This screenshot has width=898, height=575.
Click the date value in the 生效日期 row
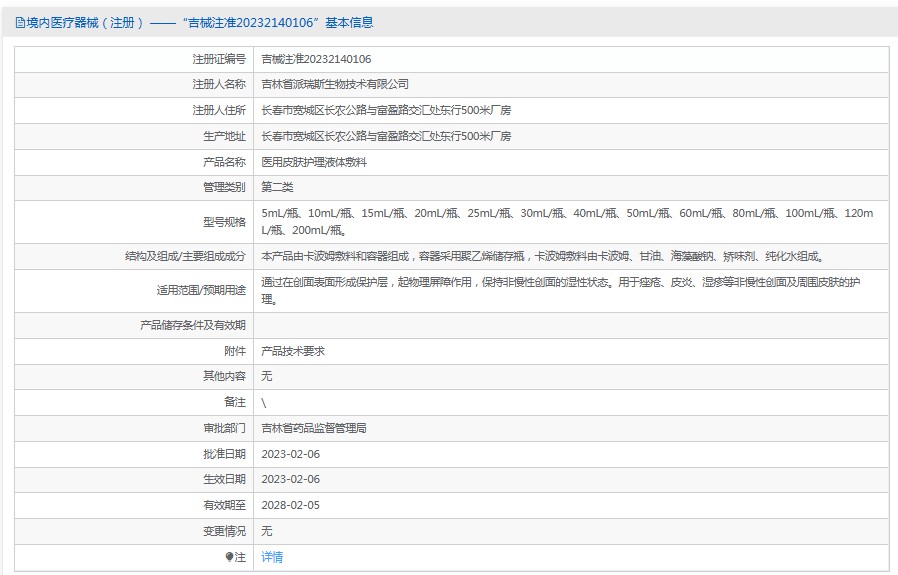click(290, 479)
